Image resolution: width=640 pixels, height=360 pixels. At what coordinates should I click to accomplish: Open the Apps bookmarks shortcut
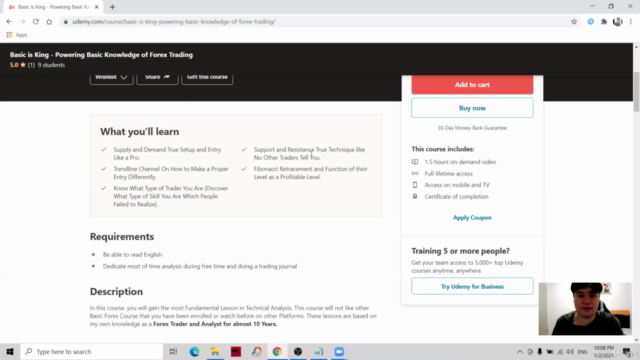(17, 35)
